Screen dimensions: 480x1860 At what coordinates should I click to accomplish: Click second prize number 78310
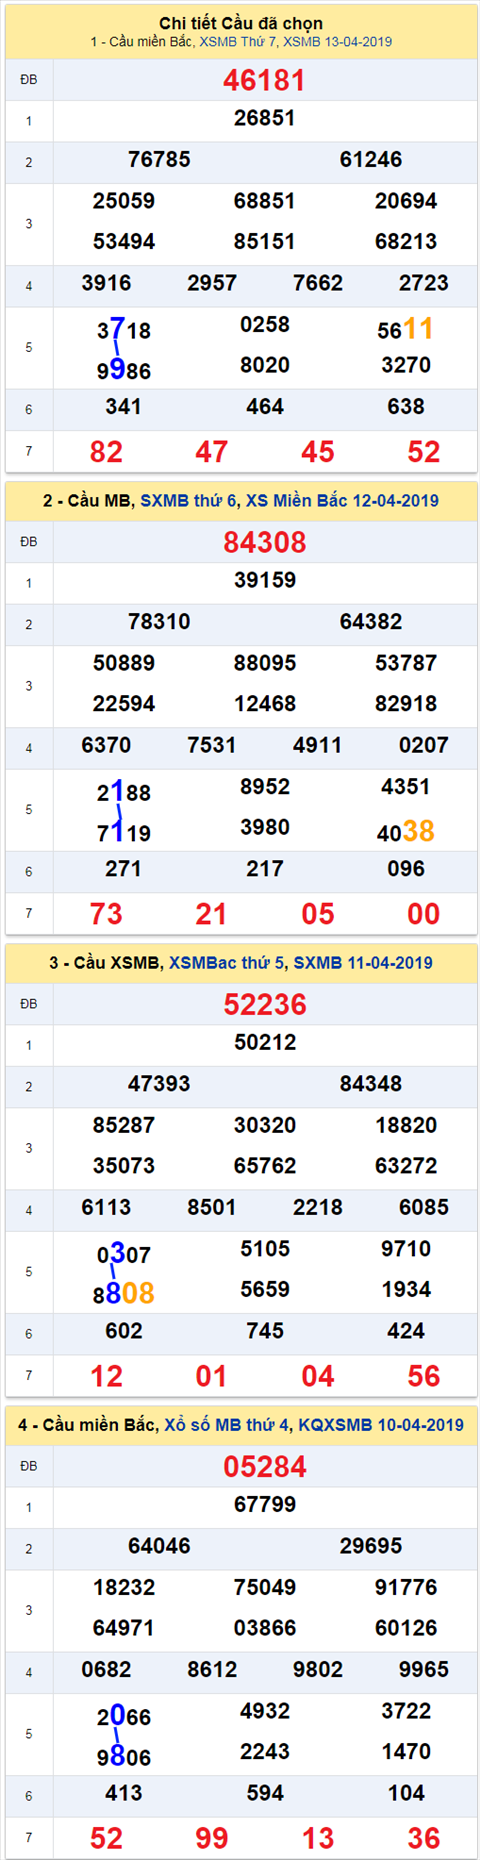[x=159, y=621]
